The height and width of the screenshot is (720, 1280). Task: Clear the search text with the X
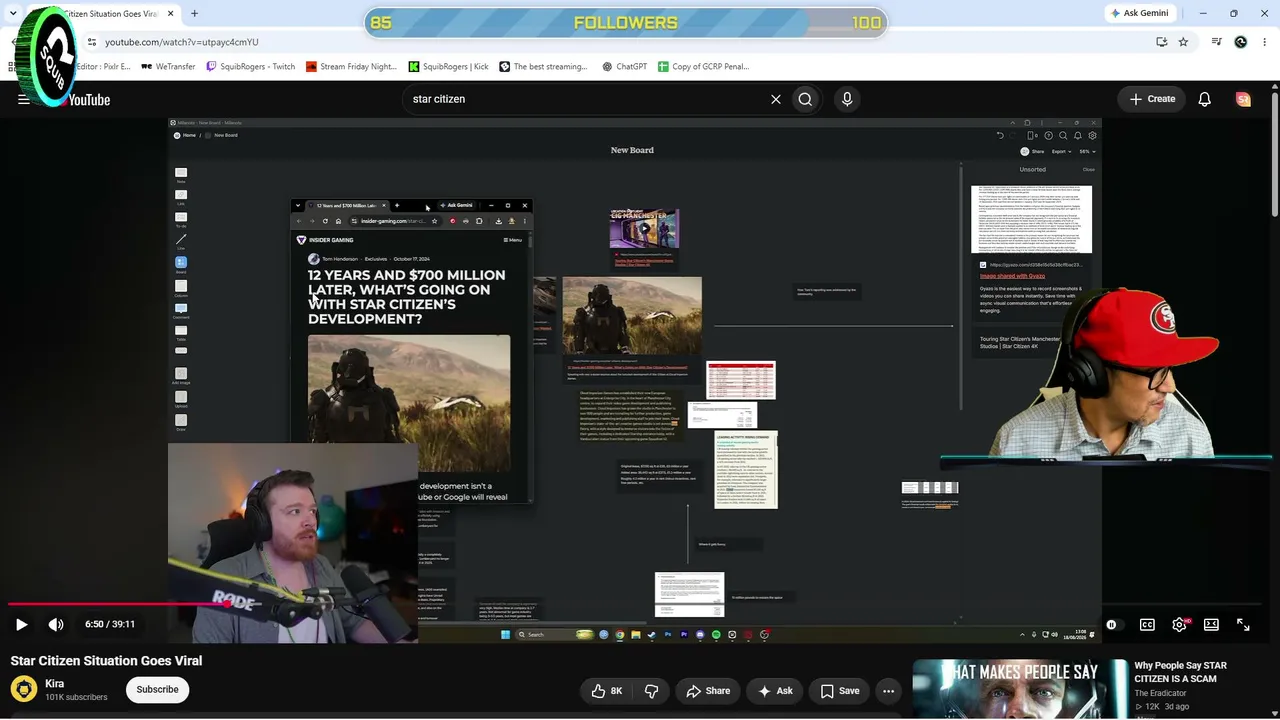775,99
